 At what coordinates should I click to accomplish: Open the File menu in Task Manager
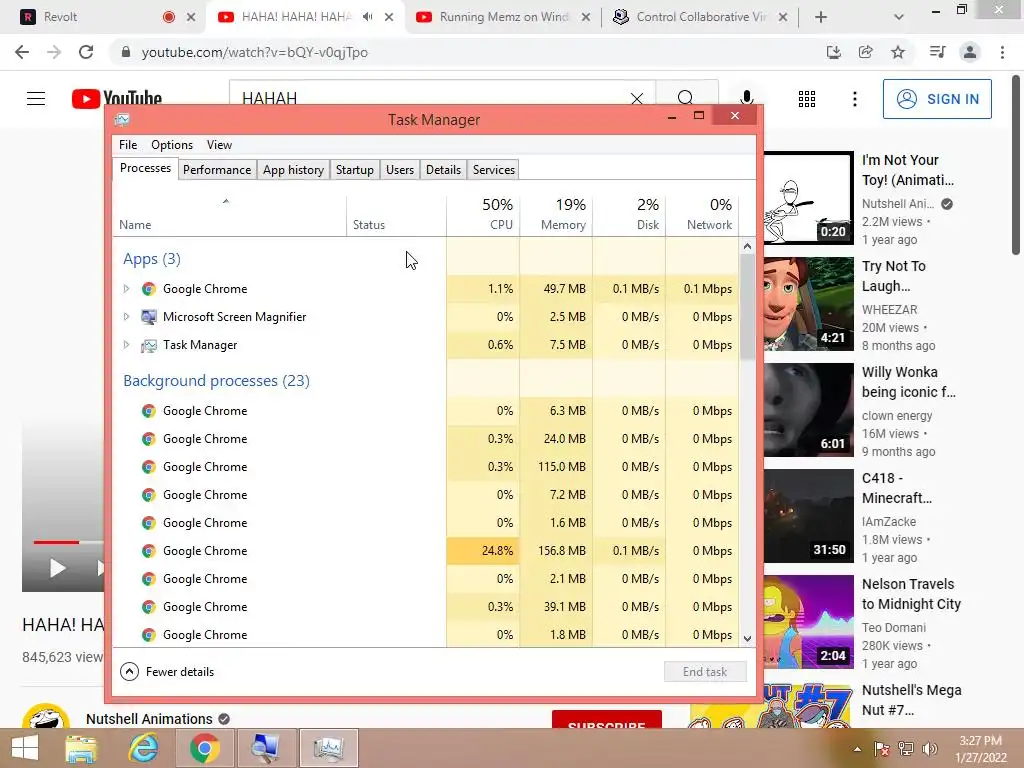(128, 145)
